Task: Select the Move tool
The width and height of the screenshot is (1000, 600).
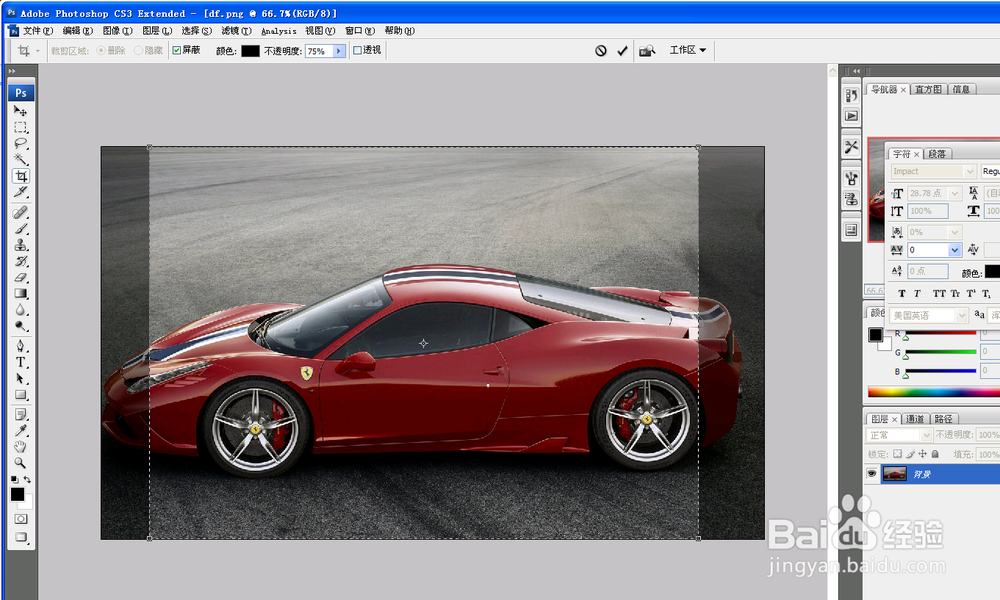Action: pos(20,111)
